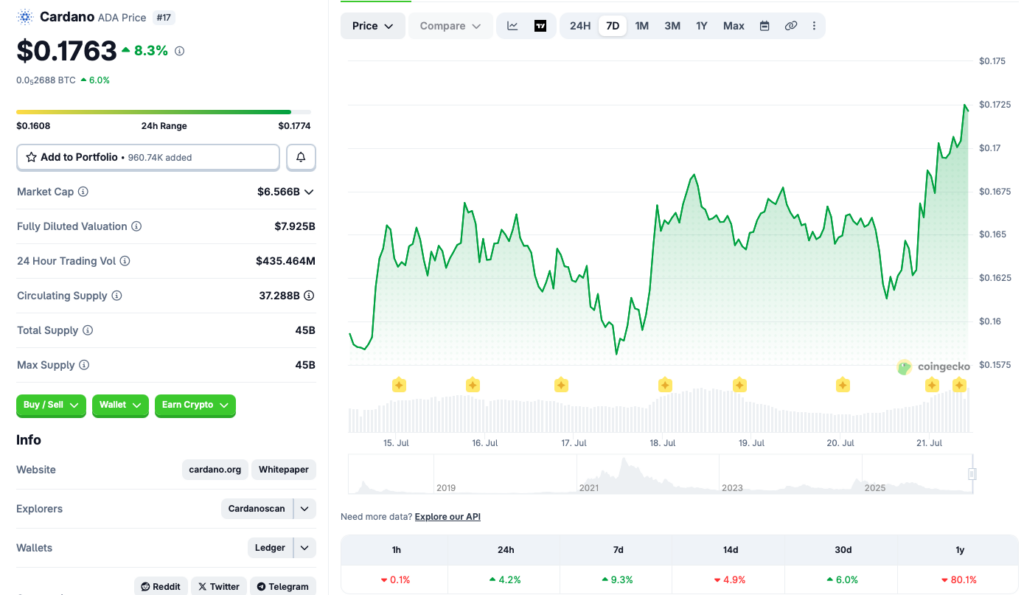Screen dimensions: 1024x595
Task: Click the #17 rank badge
Action: coord(163,18)
